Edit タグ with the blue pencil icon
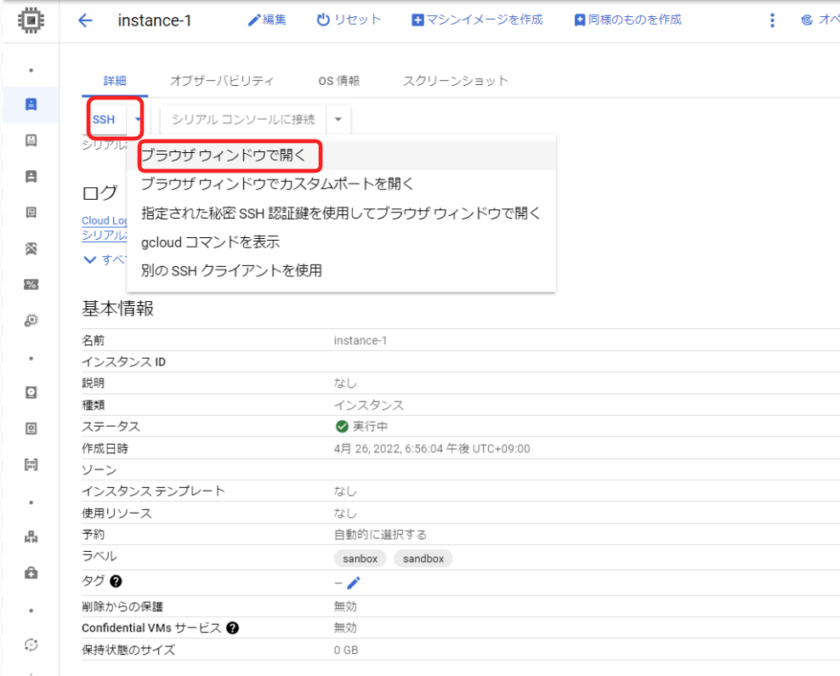Viewport: 840px width, 676px height. [354, 582]
